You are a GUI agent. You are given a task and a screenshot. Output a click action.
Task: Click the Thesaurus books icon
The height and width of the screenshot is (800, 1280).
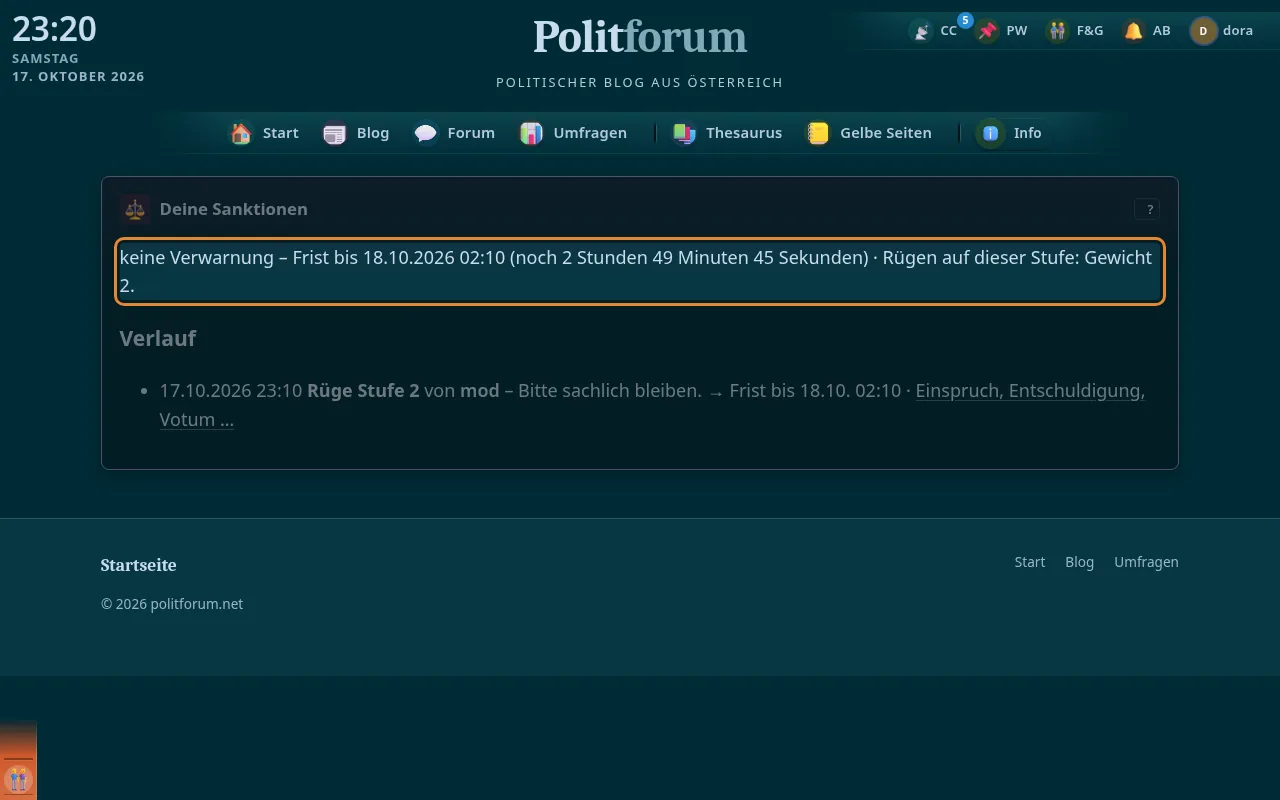point(684,133)
